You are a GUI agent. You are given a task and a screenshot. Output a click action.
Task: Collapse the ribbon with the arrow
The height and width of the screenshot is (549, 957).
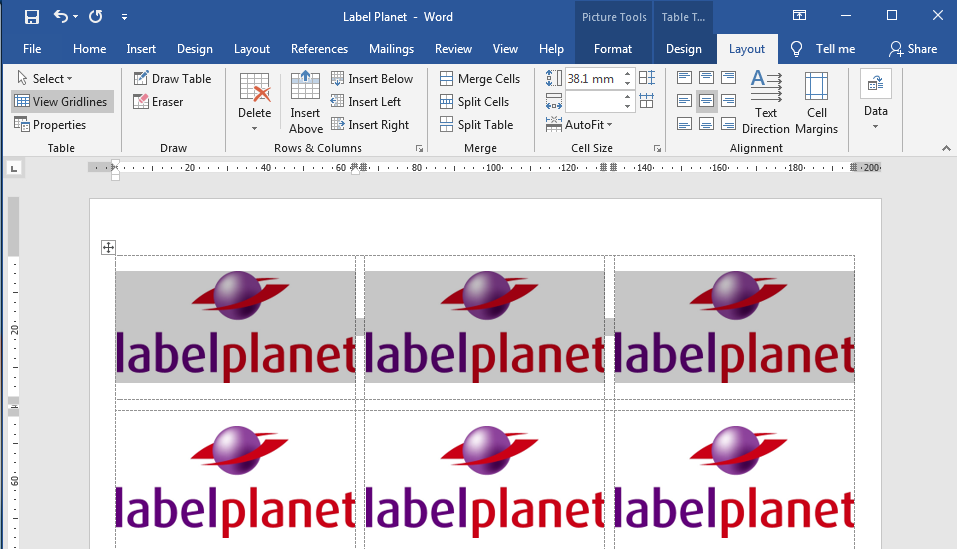(x=945, y=148)
